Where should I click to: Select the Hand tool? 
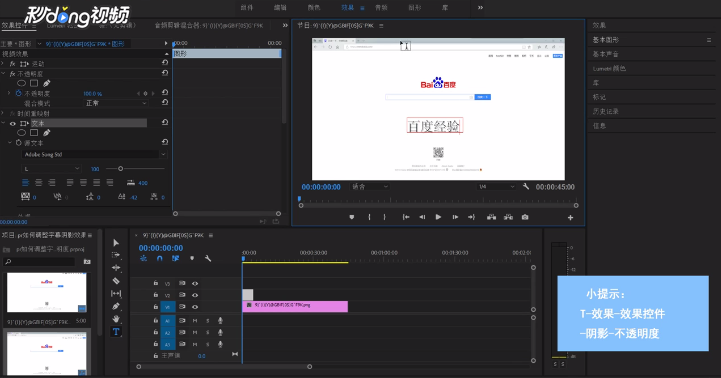pyautogui.click(x=116, y=319)
